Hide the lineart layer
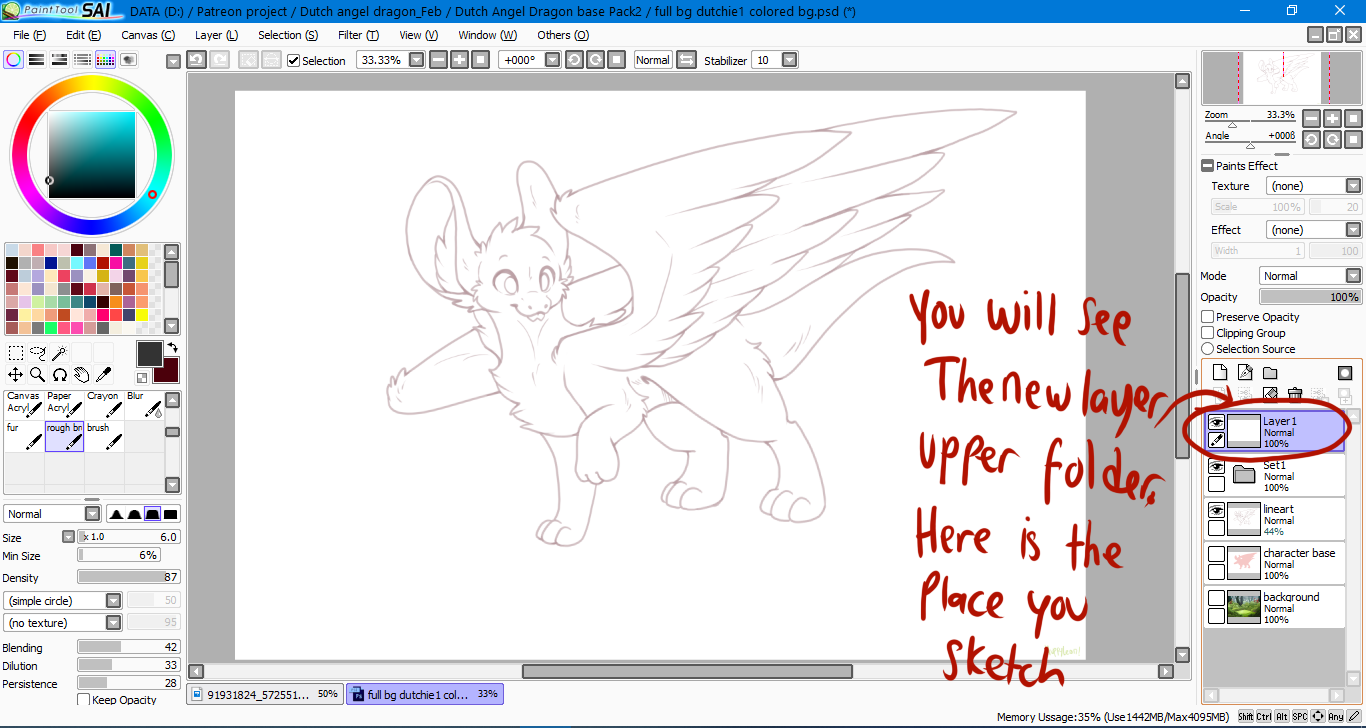This screenshot has width=1366, height=728. click(x=1216, y=510)
